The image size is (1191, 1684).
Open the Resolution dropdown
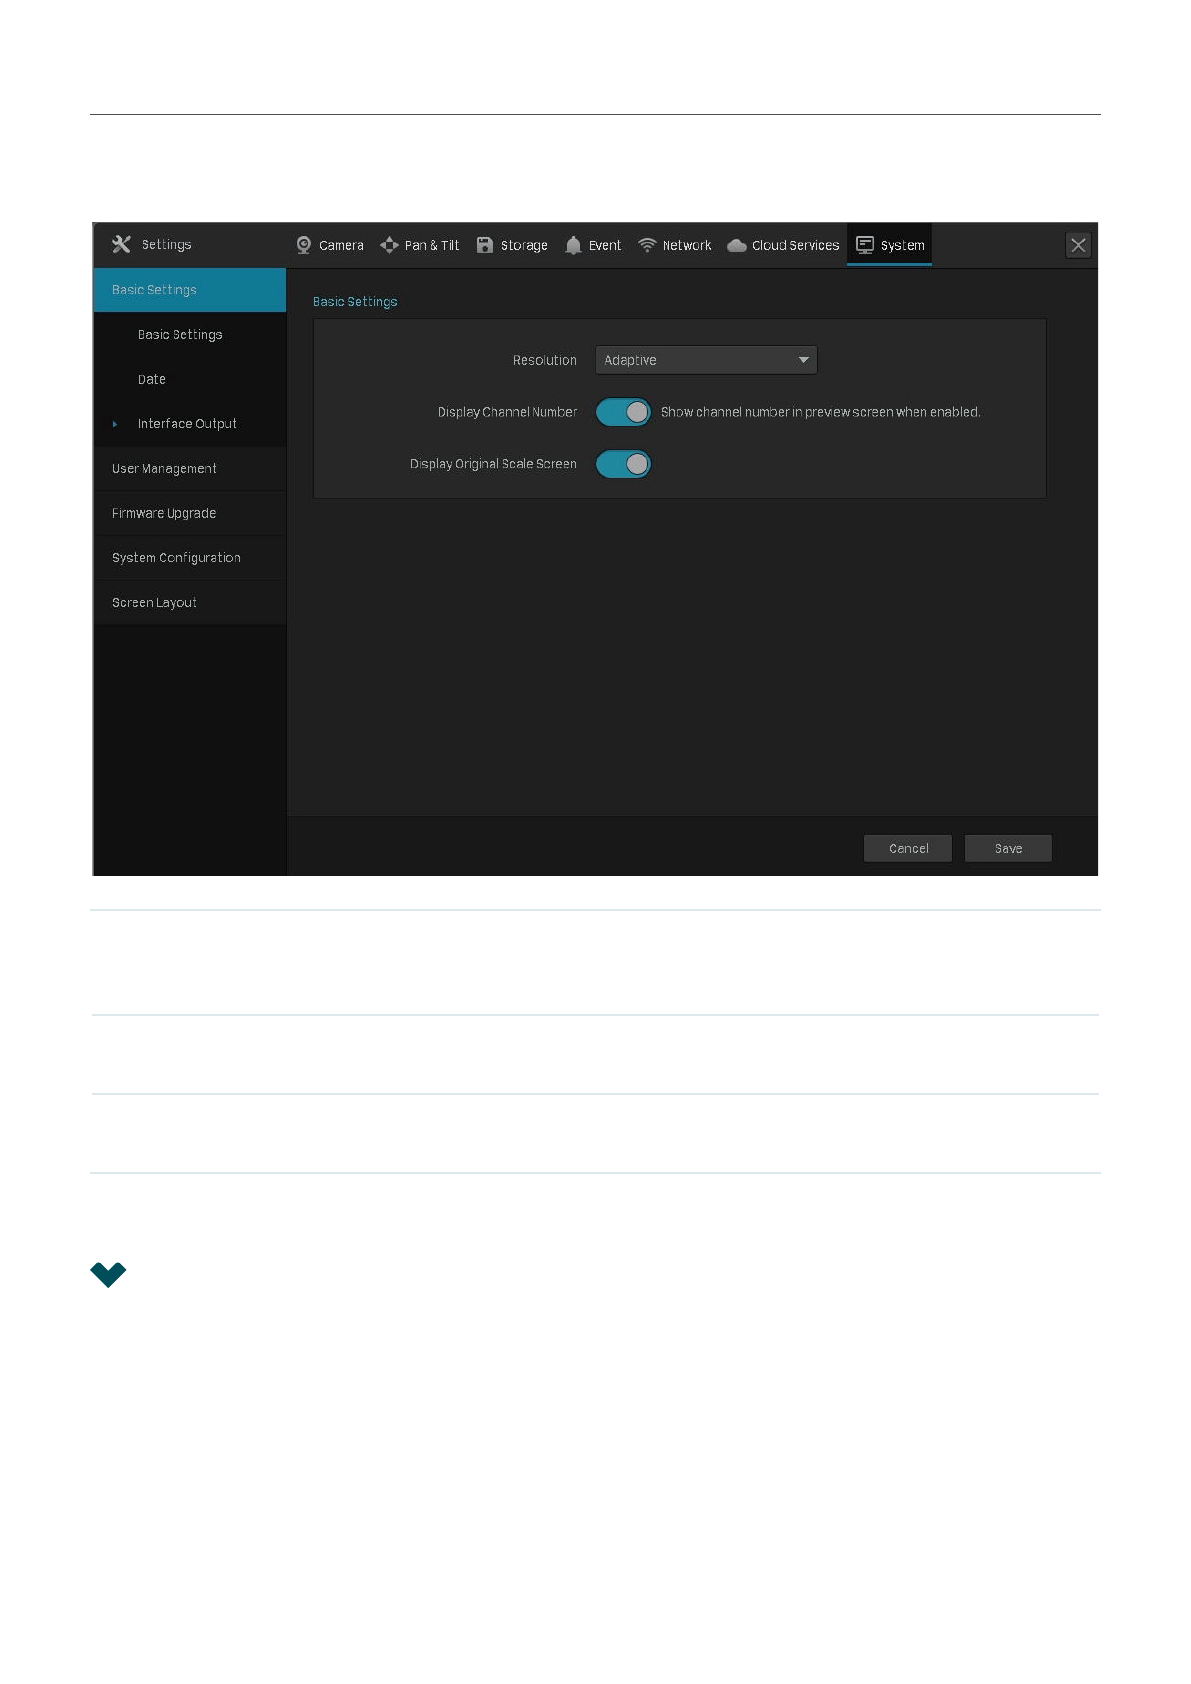pyautogui.click(x=705, y=360)
